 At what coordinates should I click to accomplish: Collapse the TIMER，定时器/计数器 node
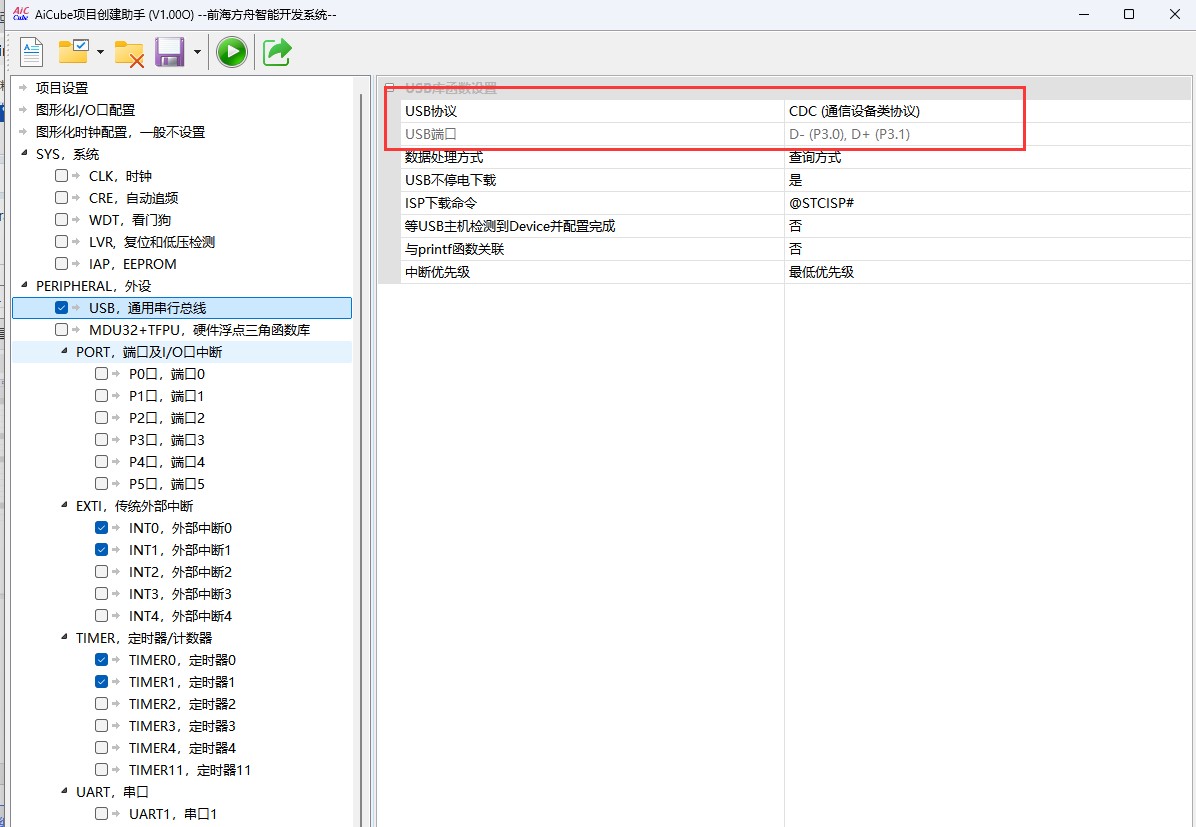point(63,638)
